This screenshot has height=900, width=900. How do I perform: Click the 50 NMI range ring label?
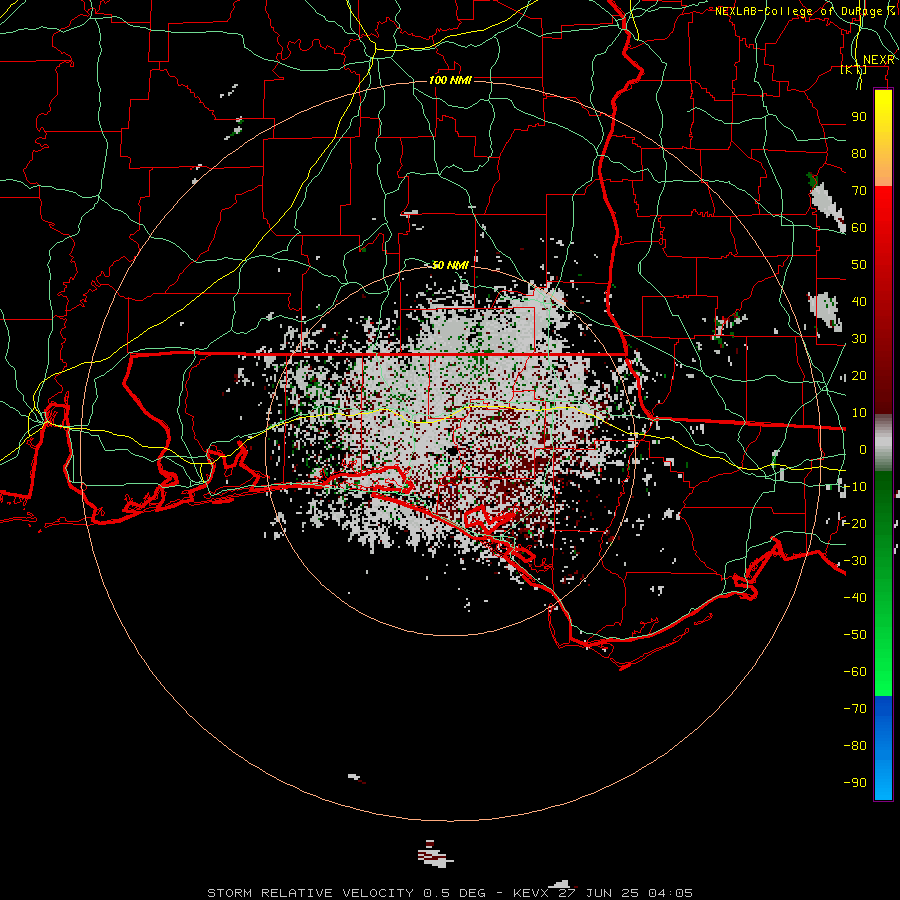tap(450, 265)
